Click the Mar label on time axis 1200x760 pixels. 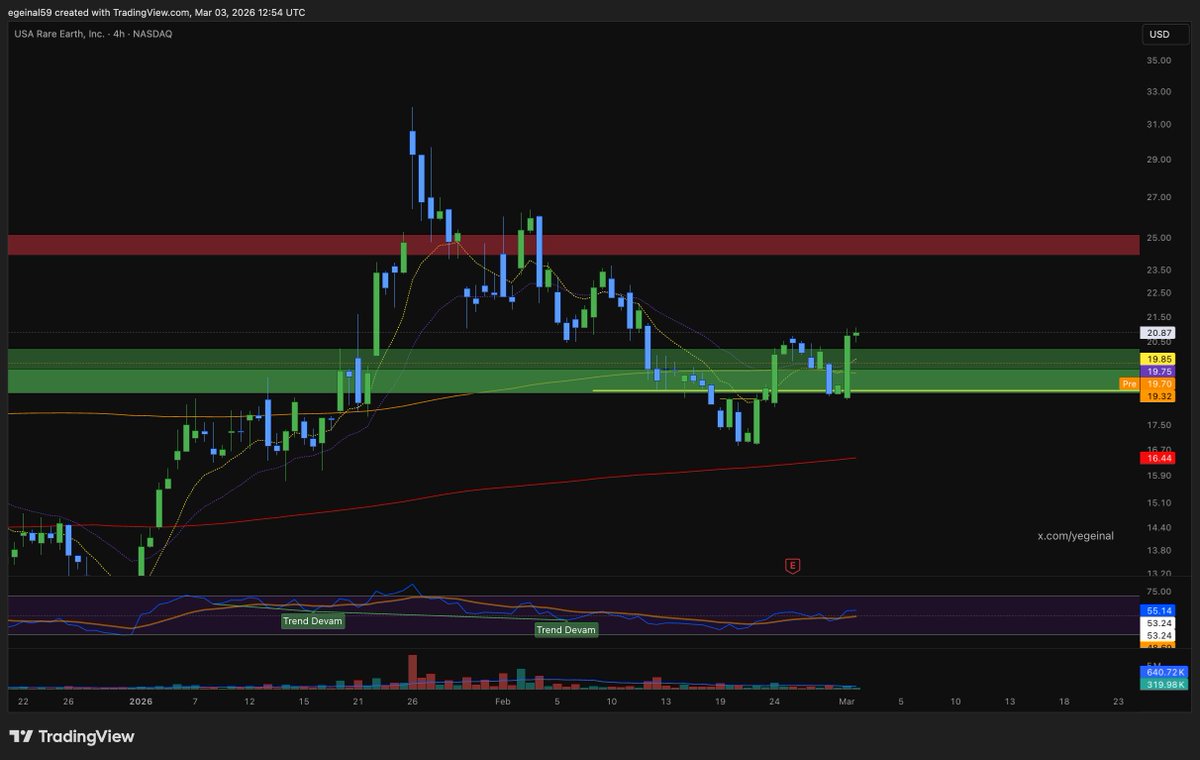coord(846,702)
